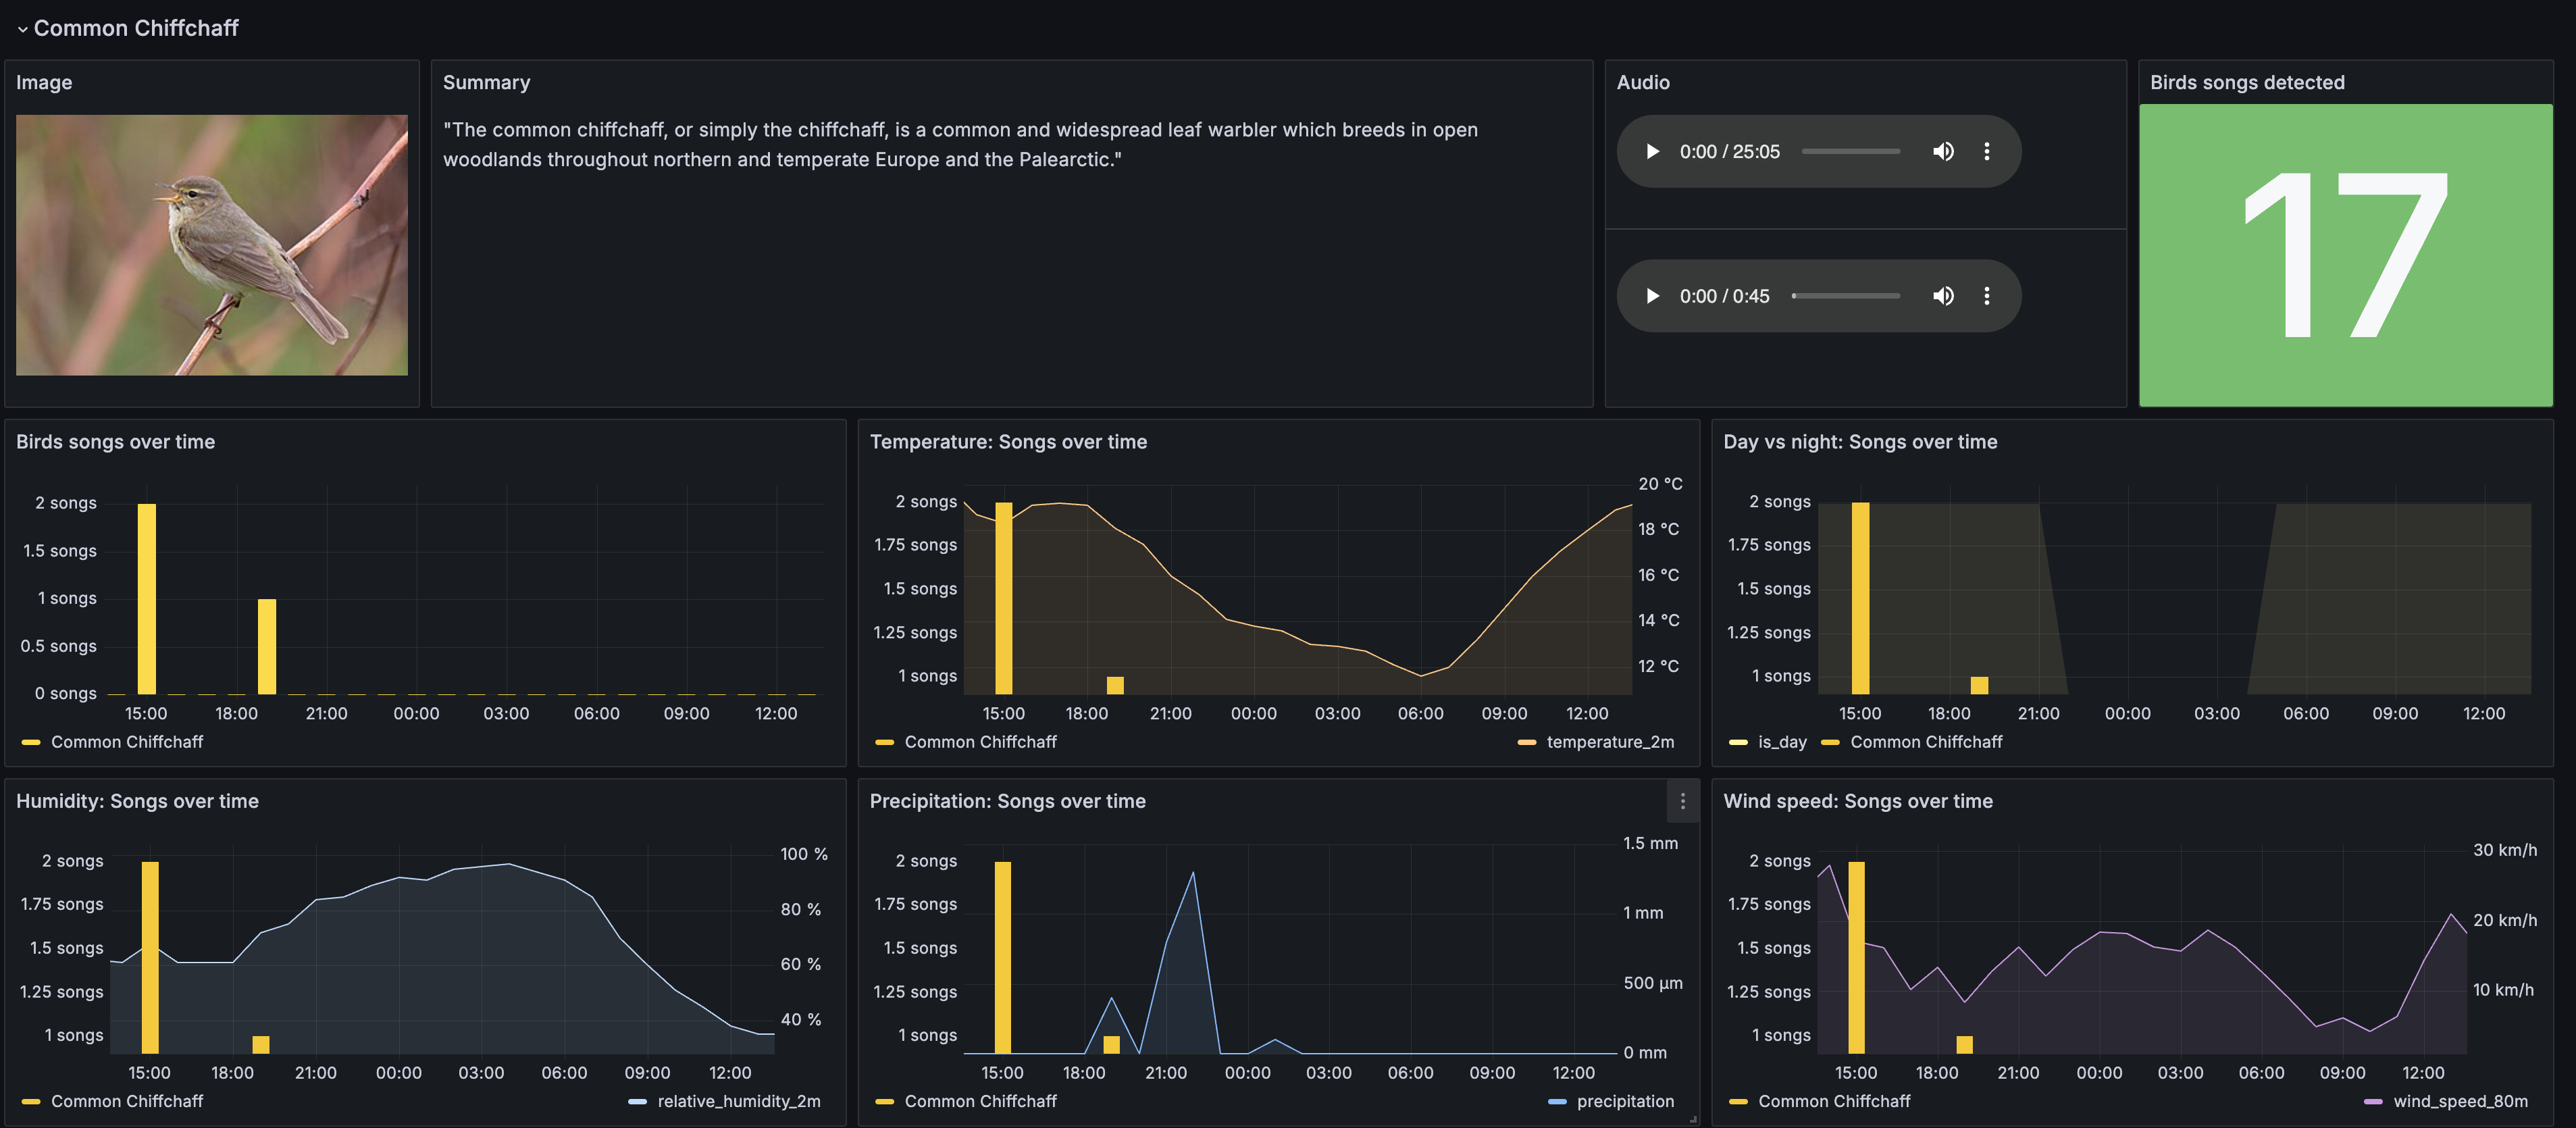Click the chiffchaff bird image
The image size is (2576, 1128).
pos(212,245)
